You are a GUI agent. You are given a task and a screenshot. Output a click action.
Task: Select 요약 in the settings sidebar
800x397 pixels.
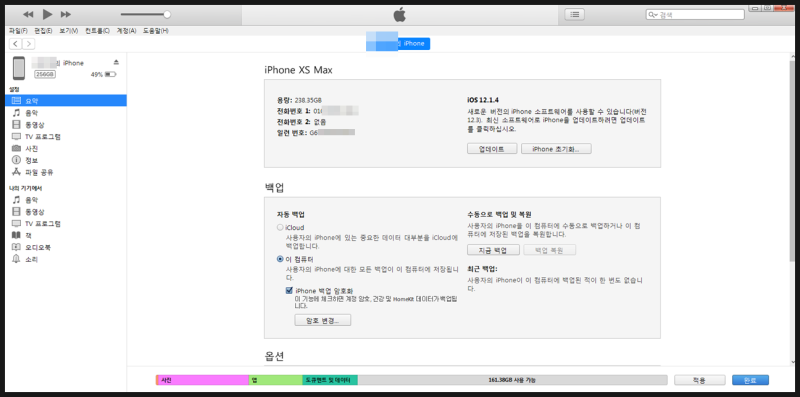(66, 101)
